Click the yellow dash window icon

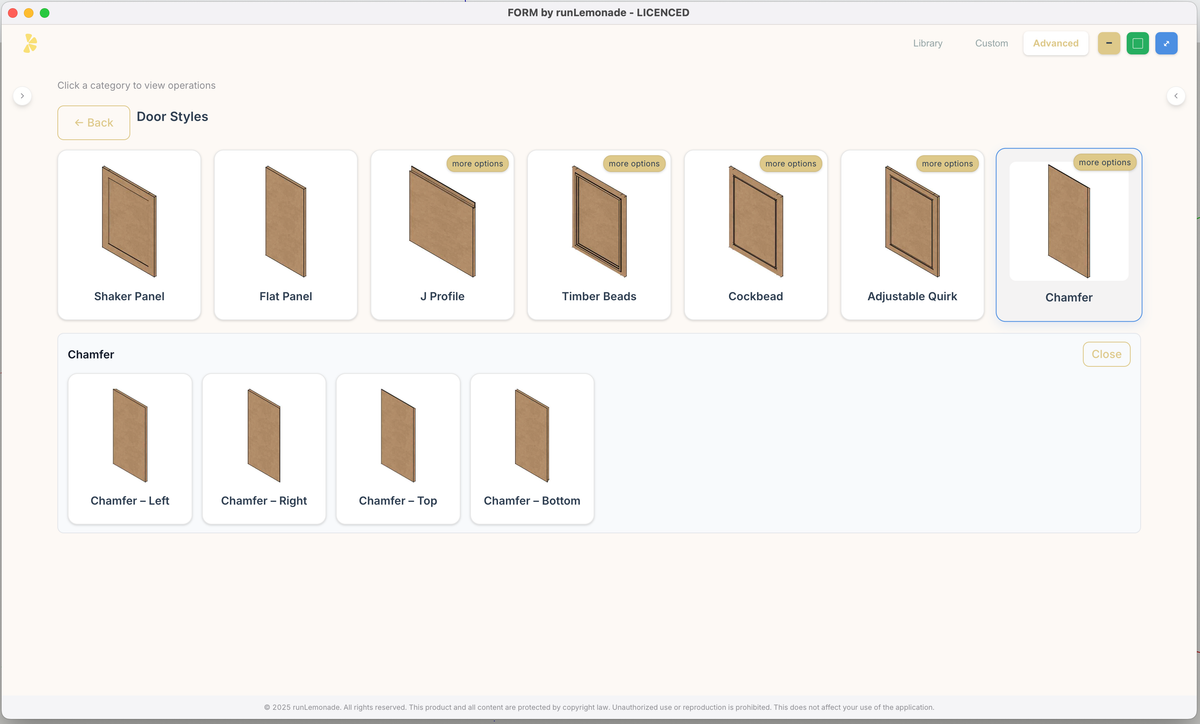pos(1108,43)
